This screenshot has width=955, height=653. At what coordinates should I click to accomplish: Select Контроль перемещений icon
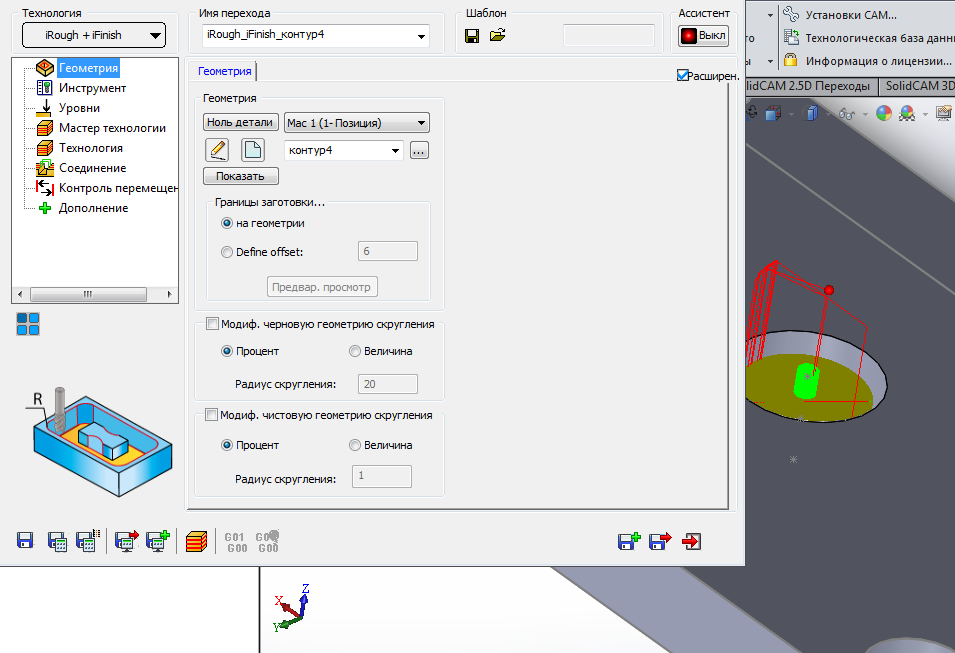tap(44, 188)
